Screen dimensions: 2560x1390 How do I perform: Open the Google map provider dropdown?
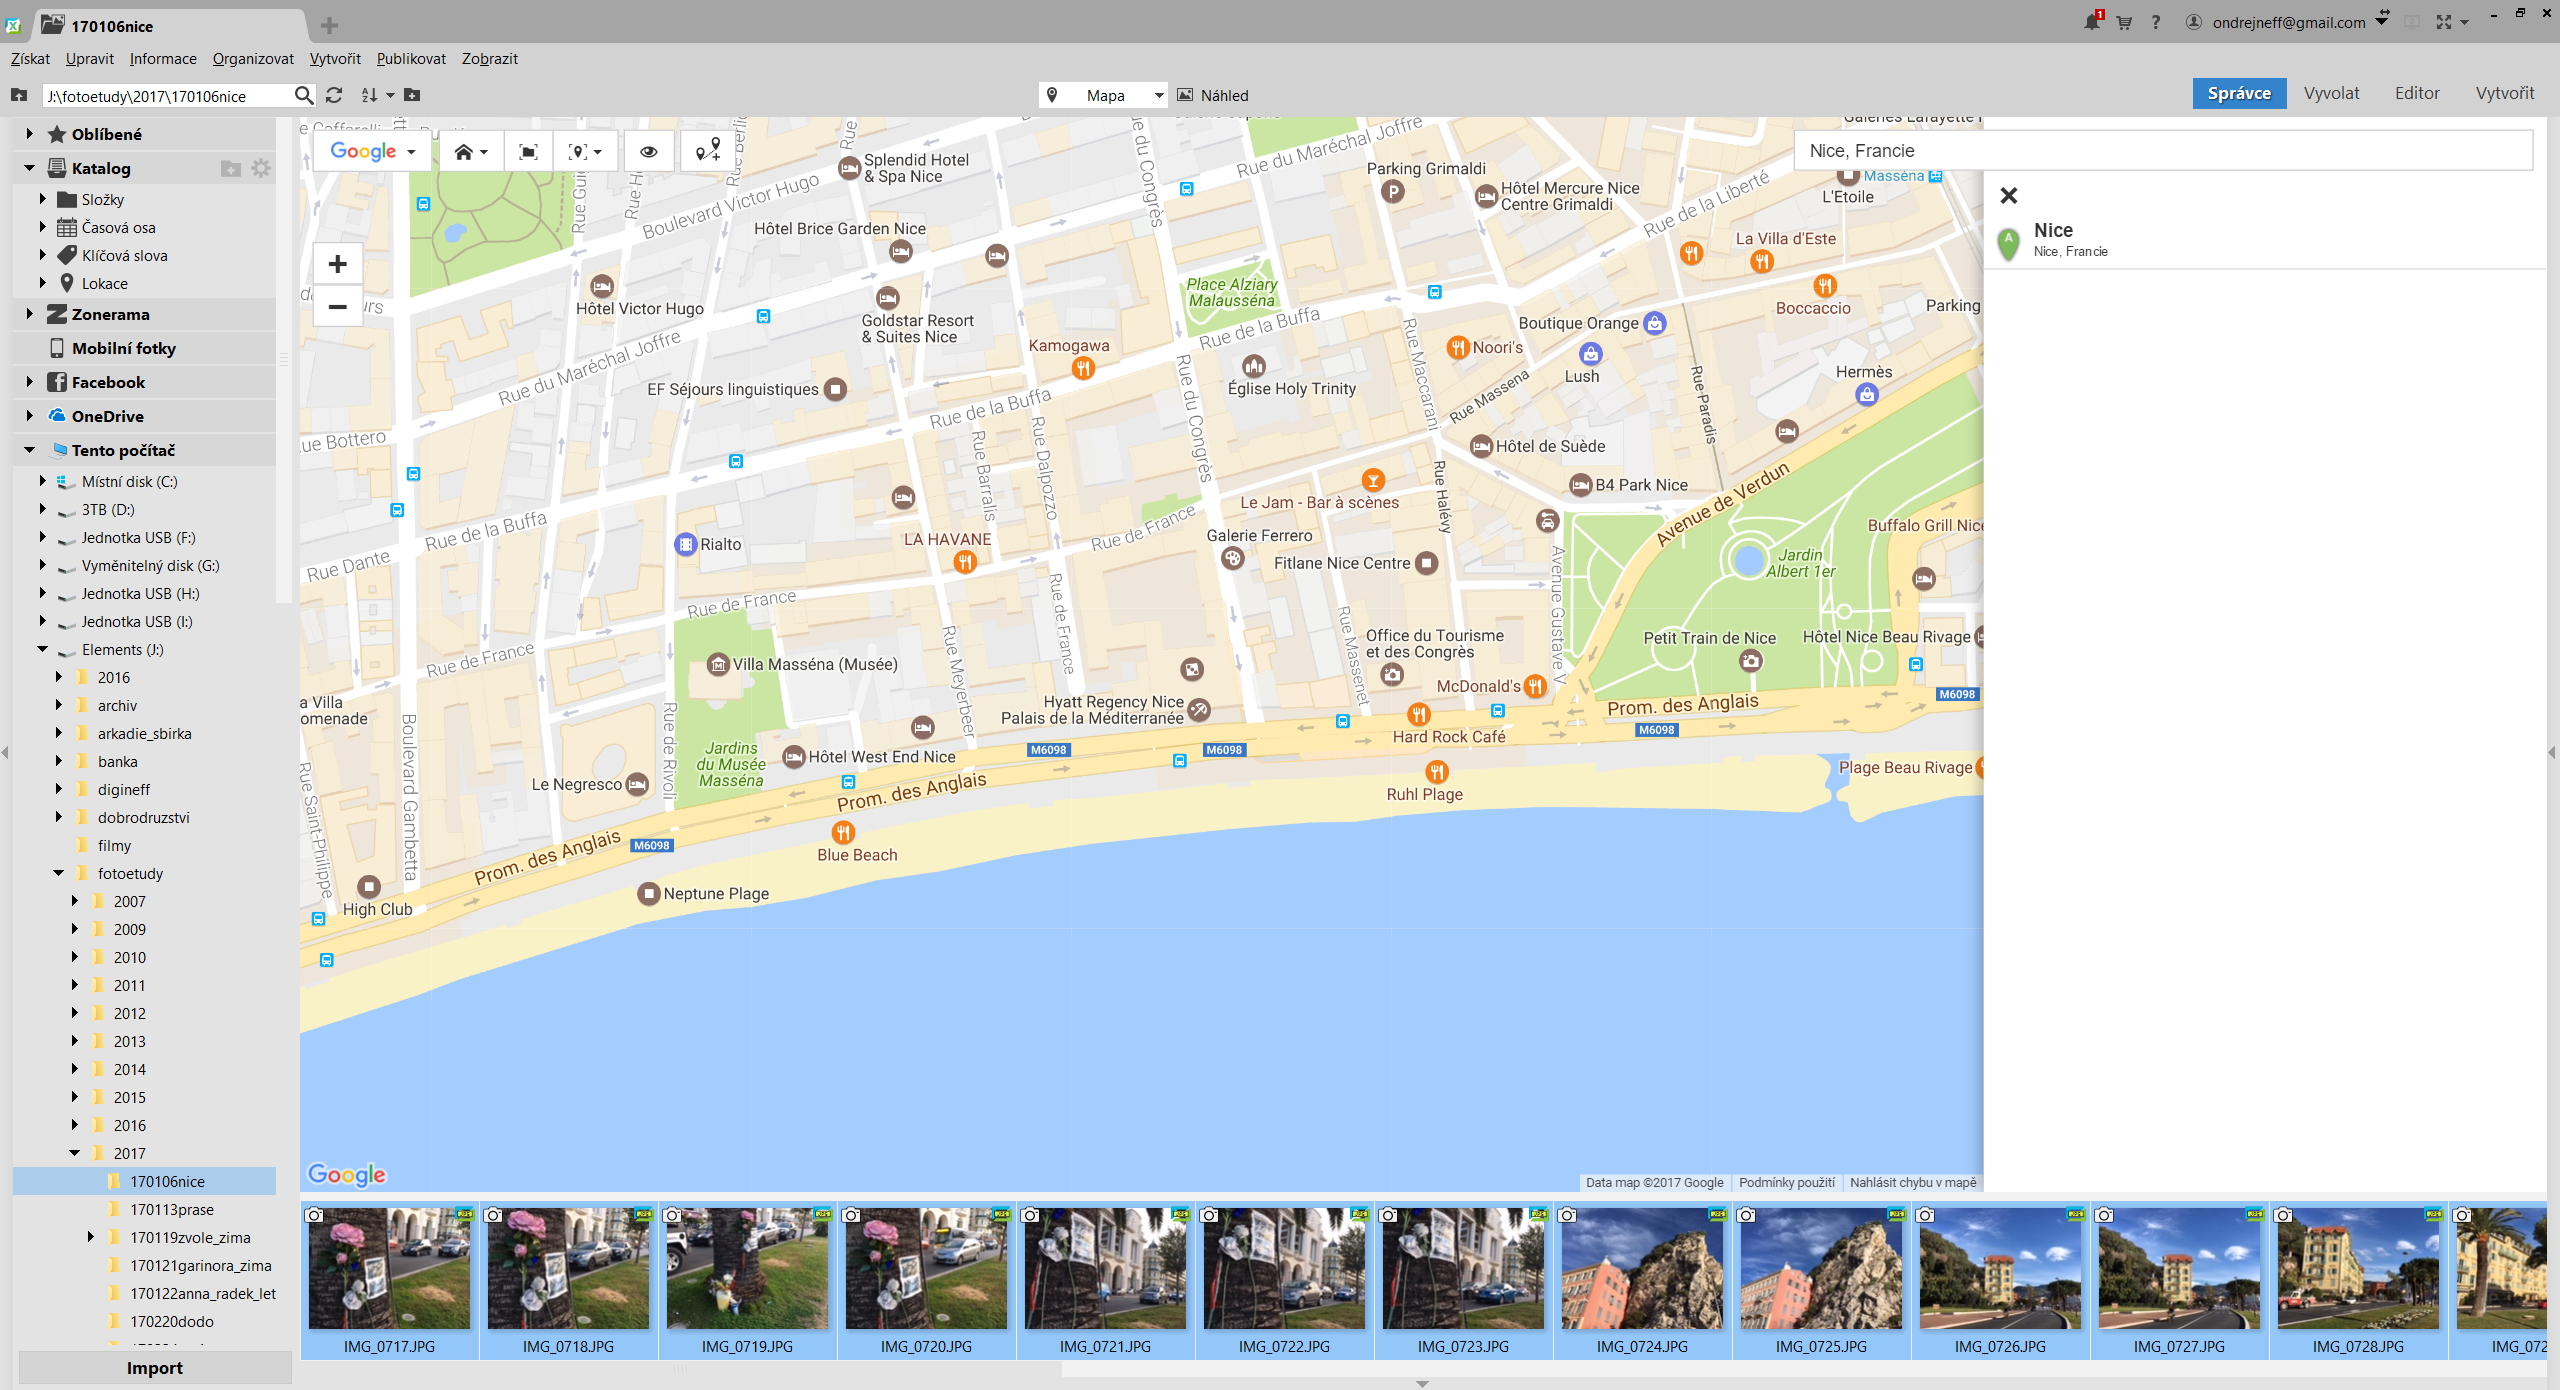372,151
